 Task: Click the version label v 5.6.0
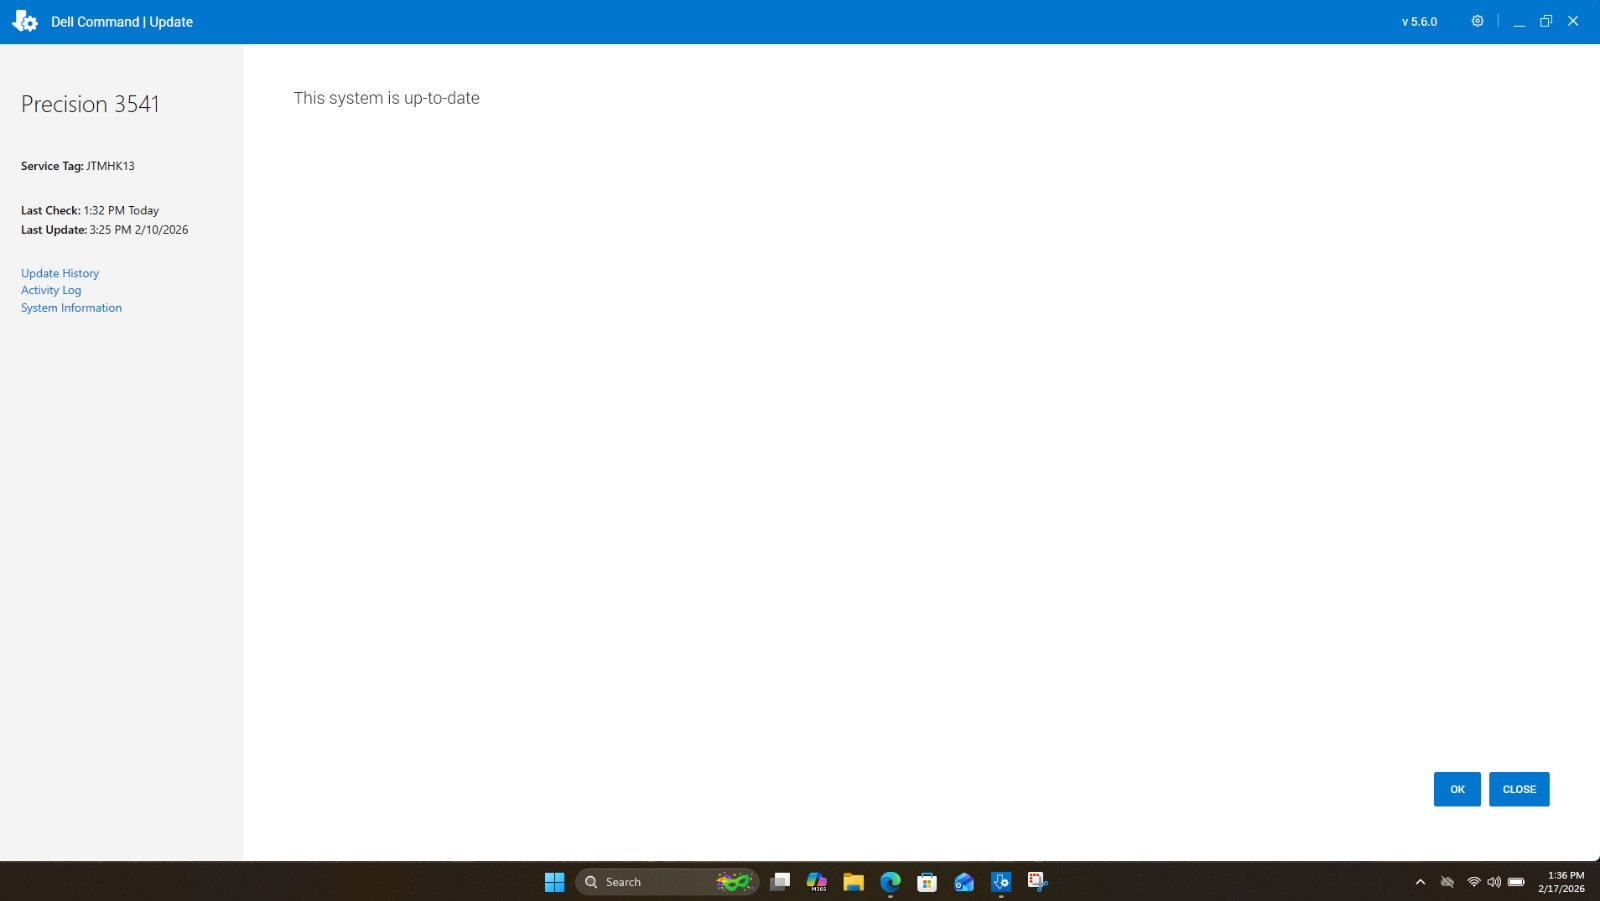[x=1419, y=22]
